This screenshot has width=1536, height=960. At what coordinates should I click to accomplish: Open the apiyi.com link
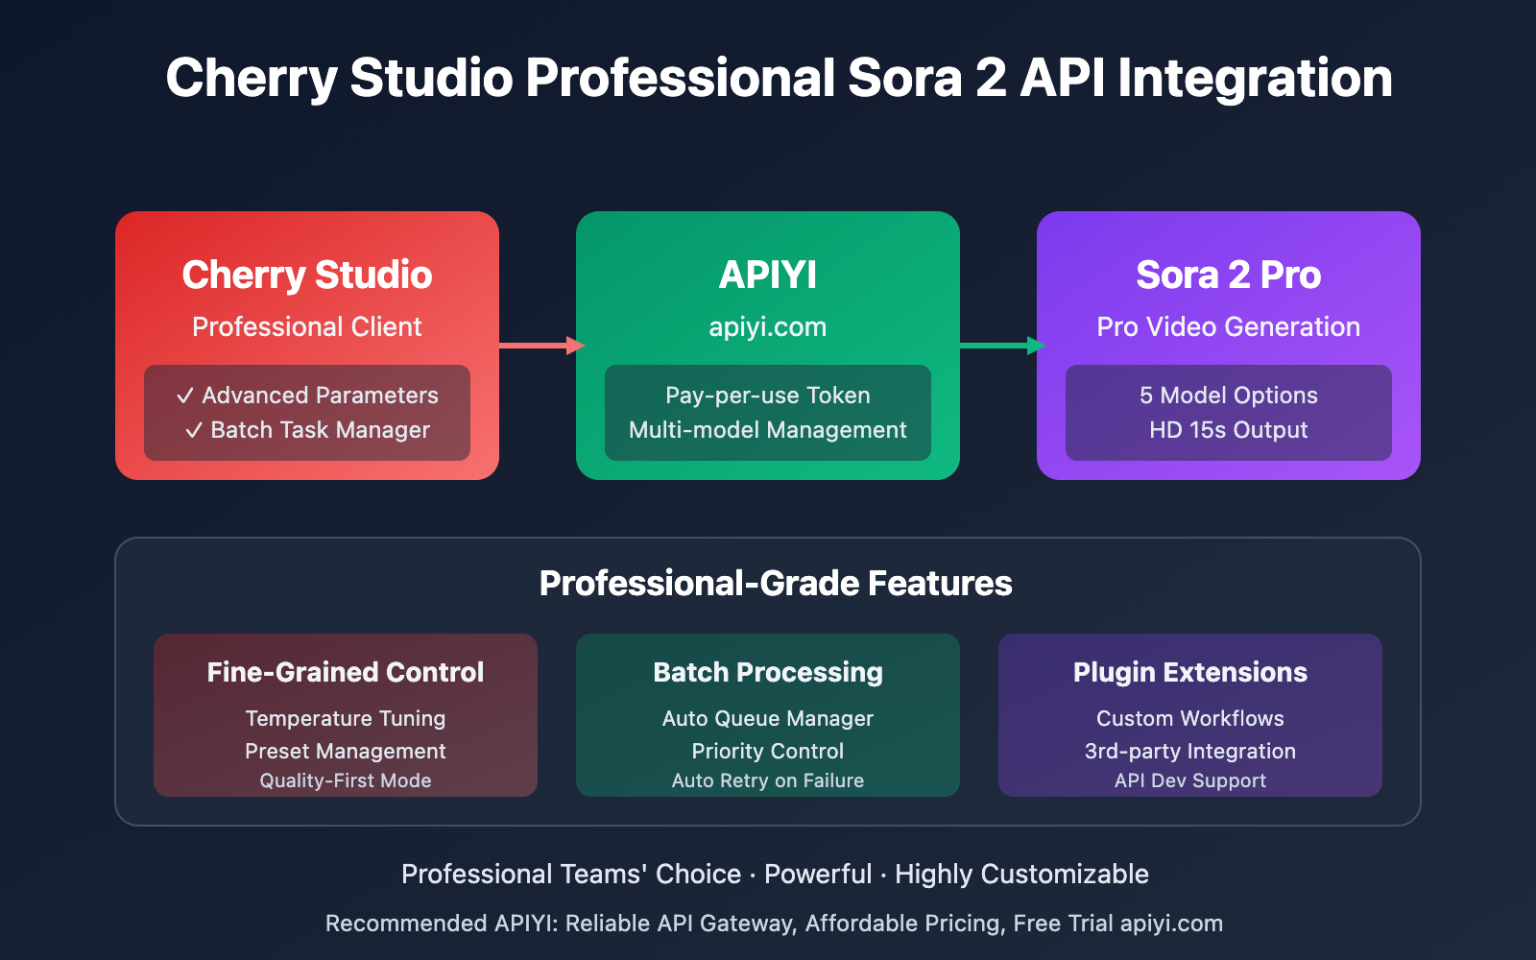pos(767,326)
